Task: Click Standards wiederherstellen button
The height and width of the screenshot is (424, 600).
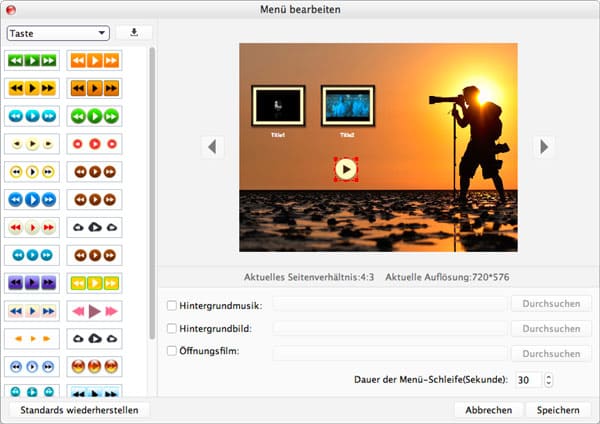Action: [x=79, y=410]
